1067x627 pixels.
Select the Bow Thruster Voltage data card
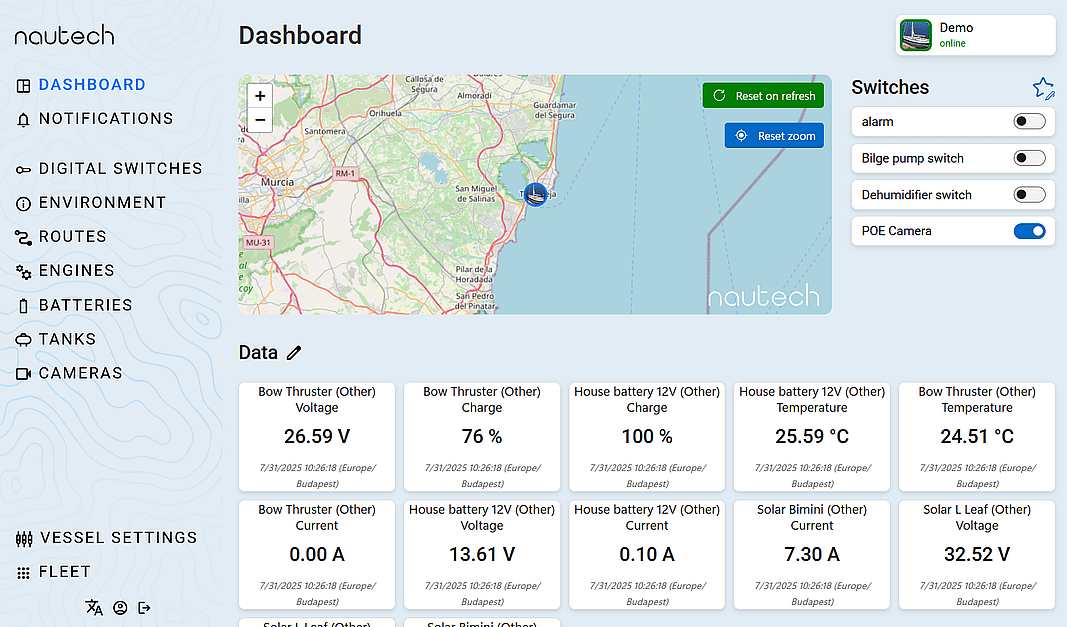317,436
